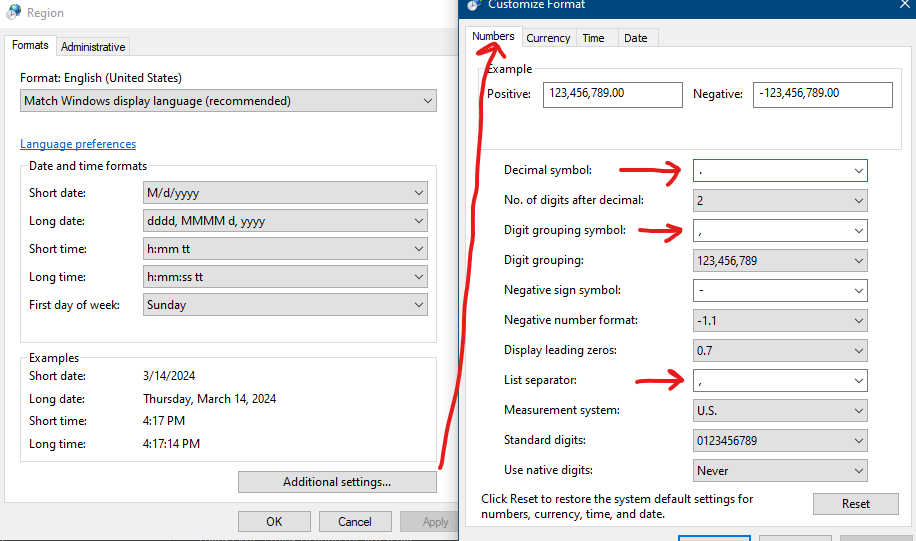
Task: Open the Date tab
Action: pos(636,38)
